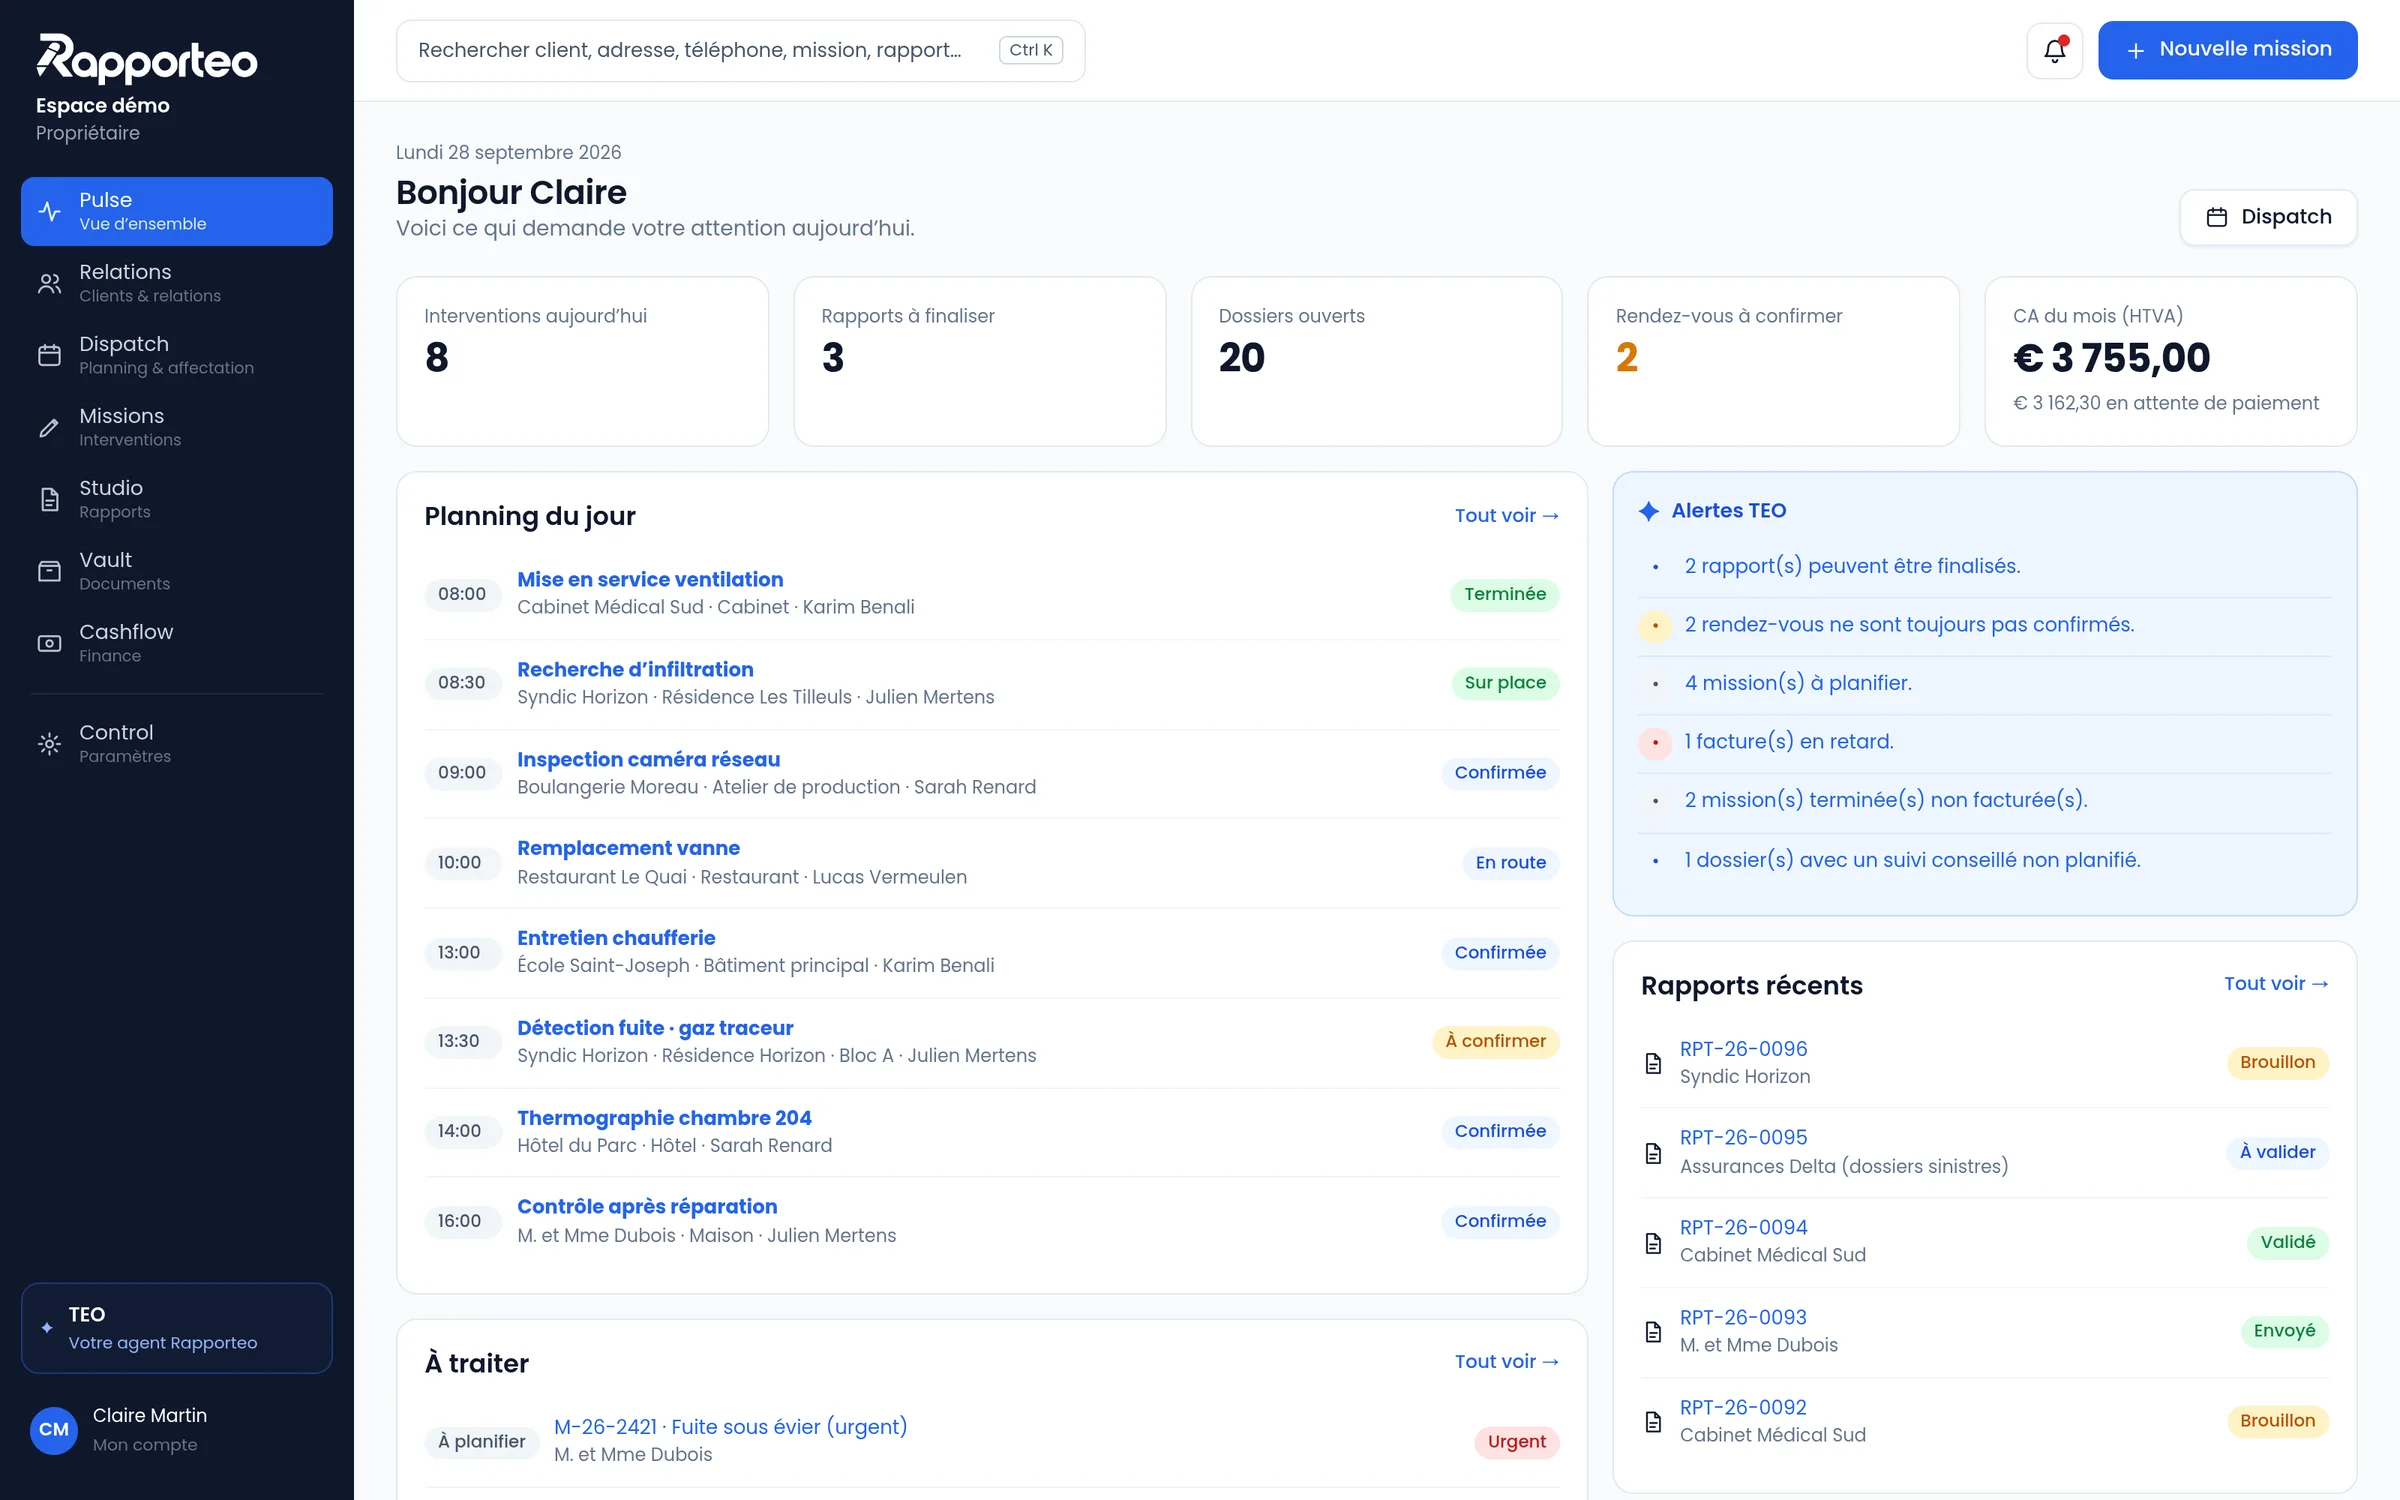Image resolution: width=2400 pixels, height=1500 pixels.
Task: Click the Dispatch calendar icon in sidebar
Action: 49,355
